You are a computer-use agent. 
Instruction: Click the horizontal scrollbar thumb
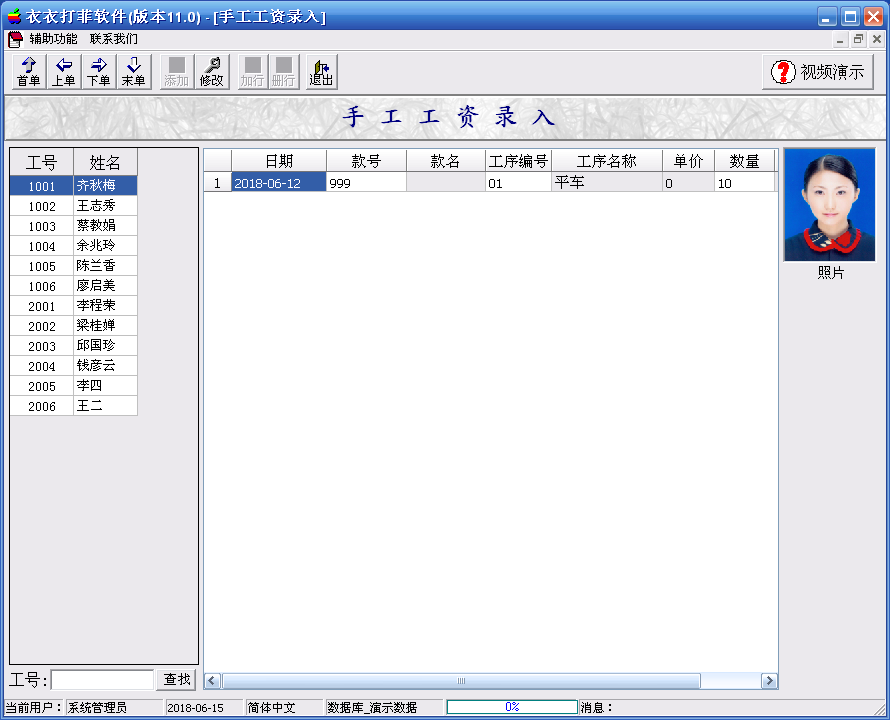pos(461,681)
